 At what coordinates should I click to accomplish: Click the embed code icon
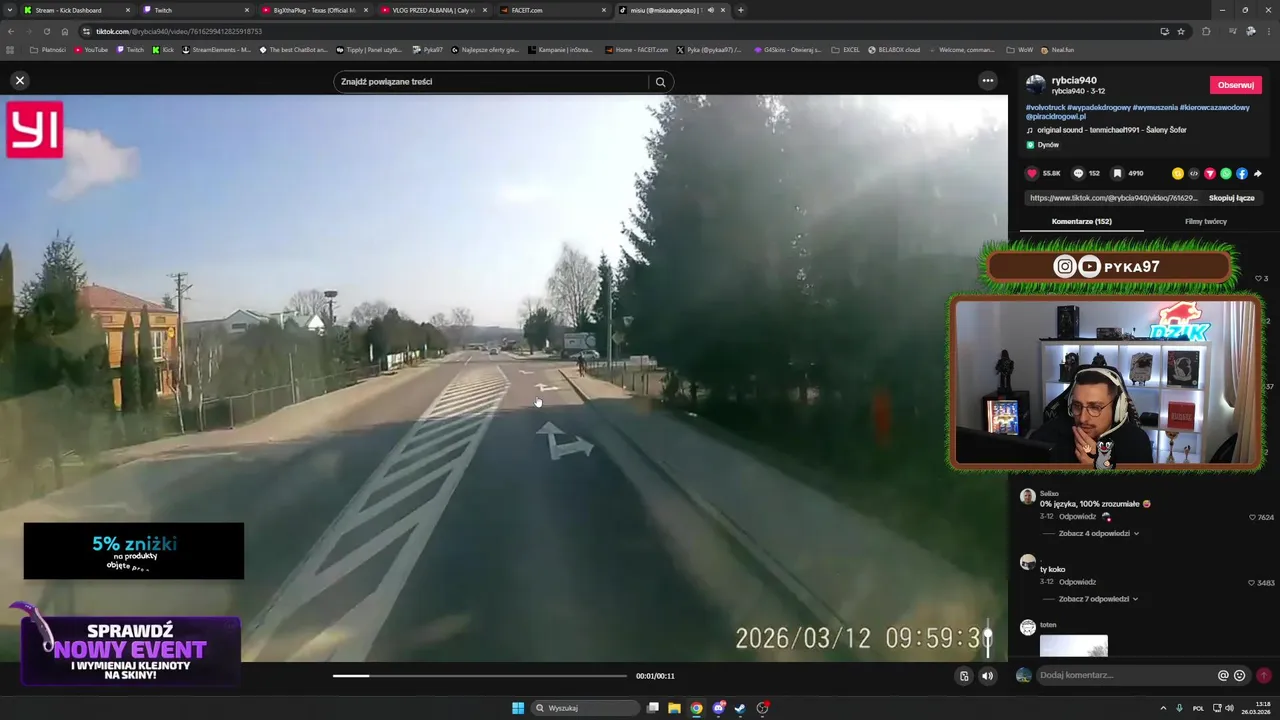pyautogui.click(x=1194, y=173)
